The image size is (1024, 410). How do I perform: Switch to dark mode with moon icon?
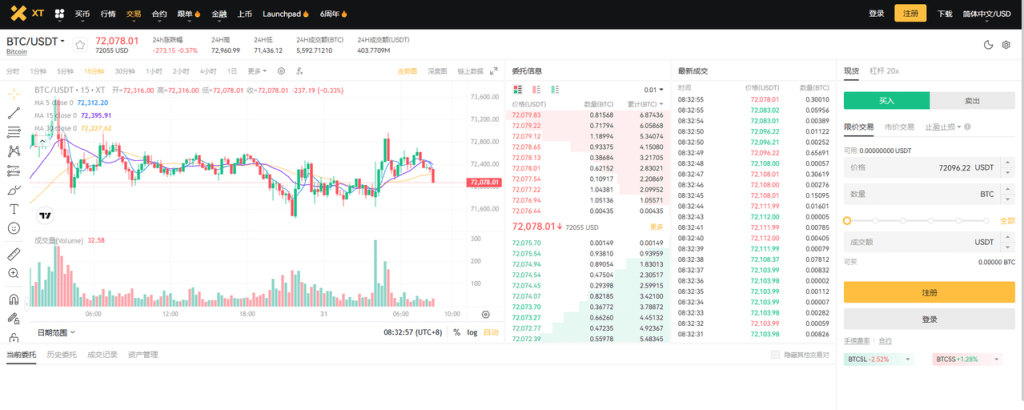click(x=988, y=44)
